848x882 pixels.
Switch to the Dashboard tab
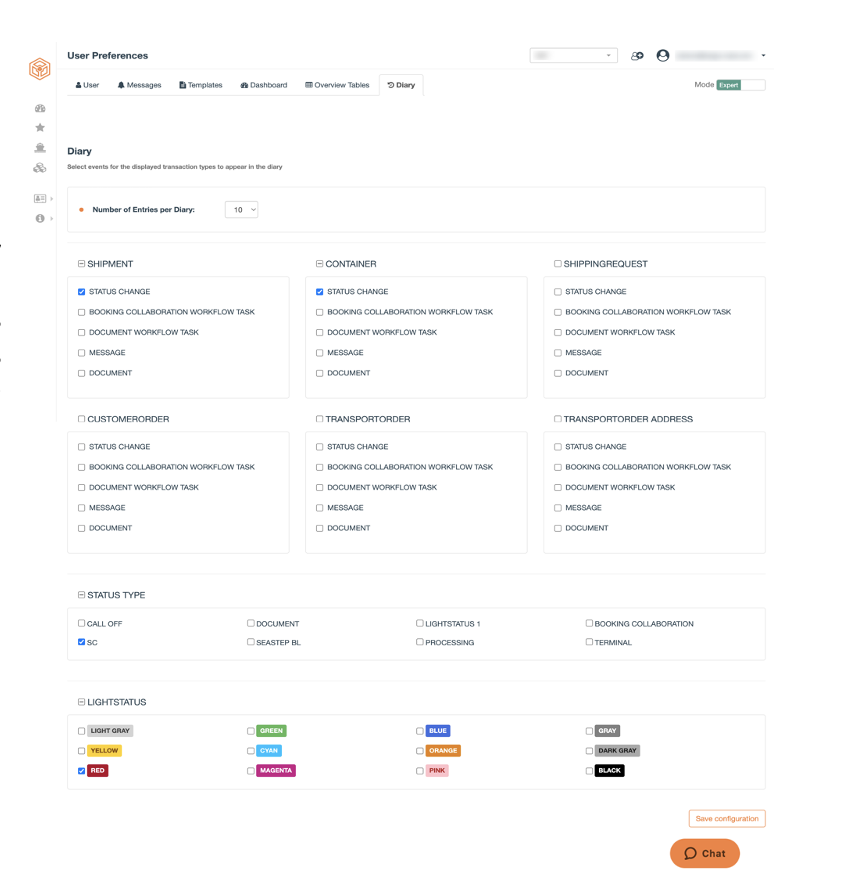(x=264, y=85)
